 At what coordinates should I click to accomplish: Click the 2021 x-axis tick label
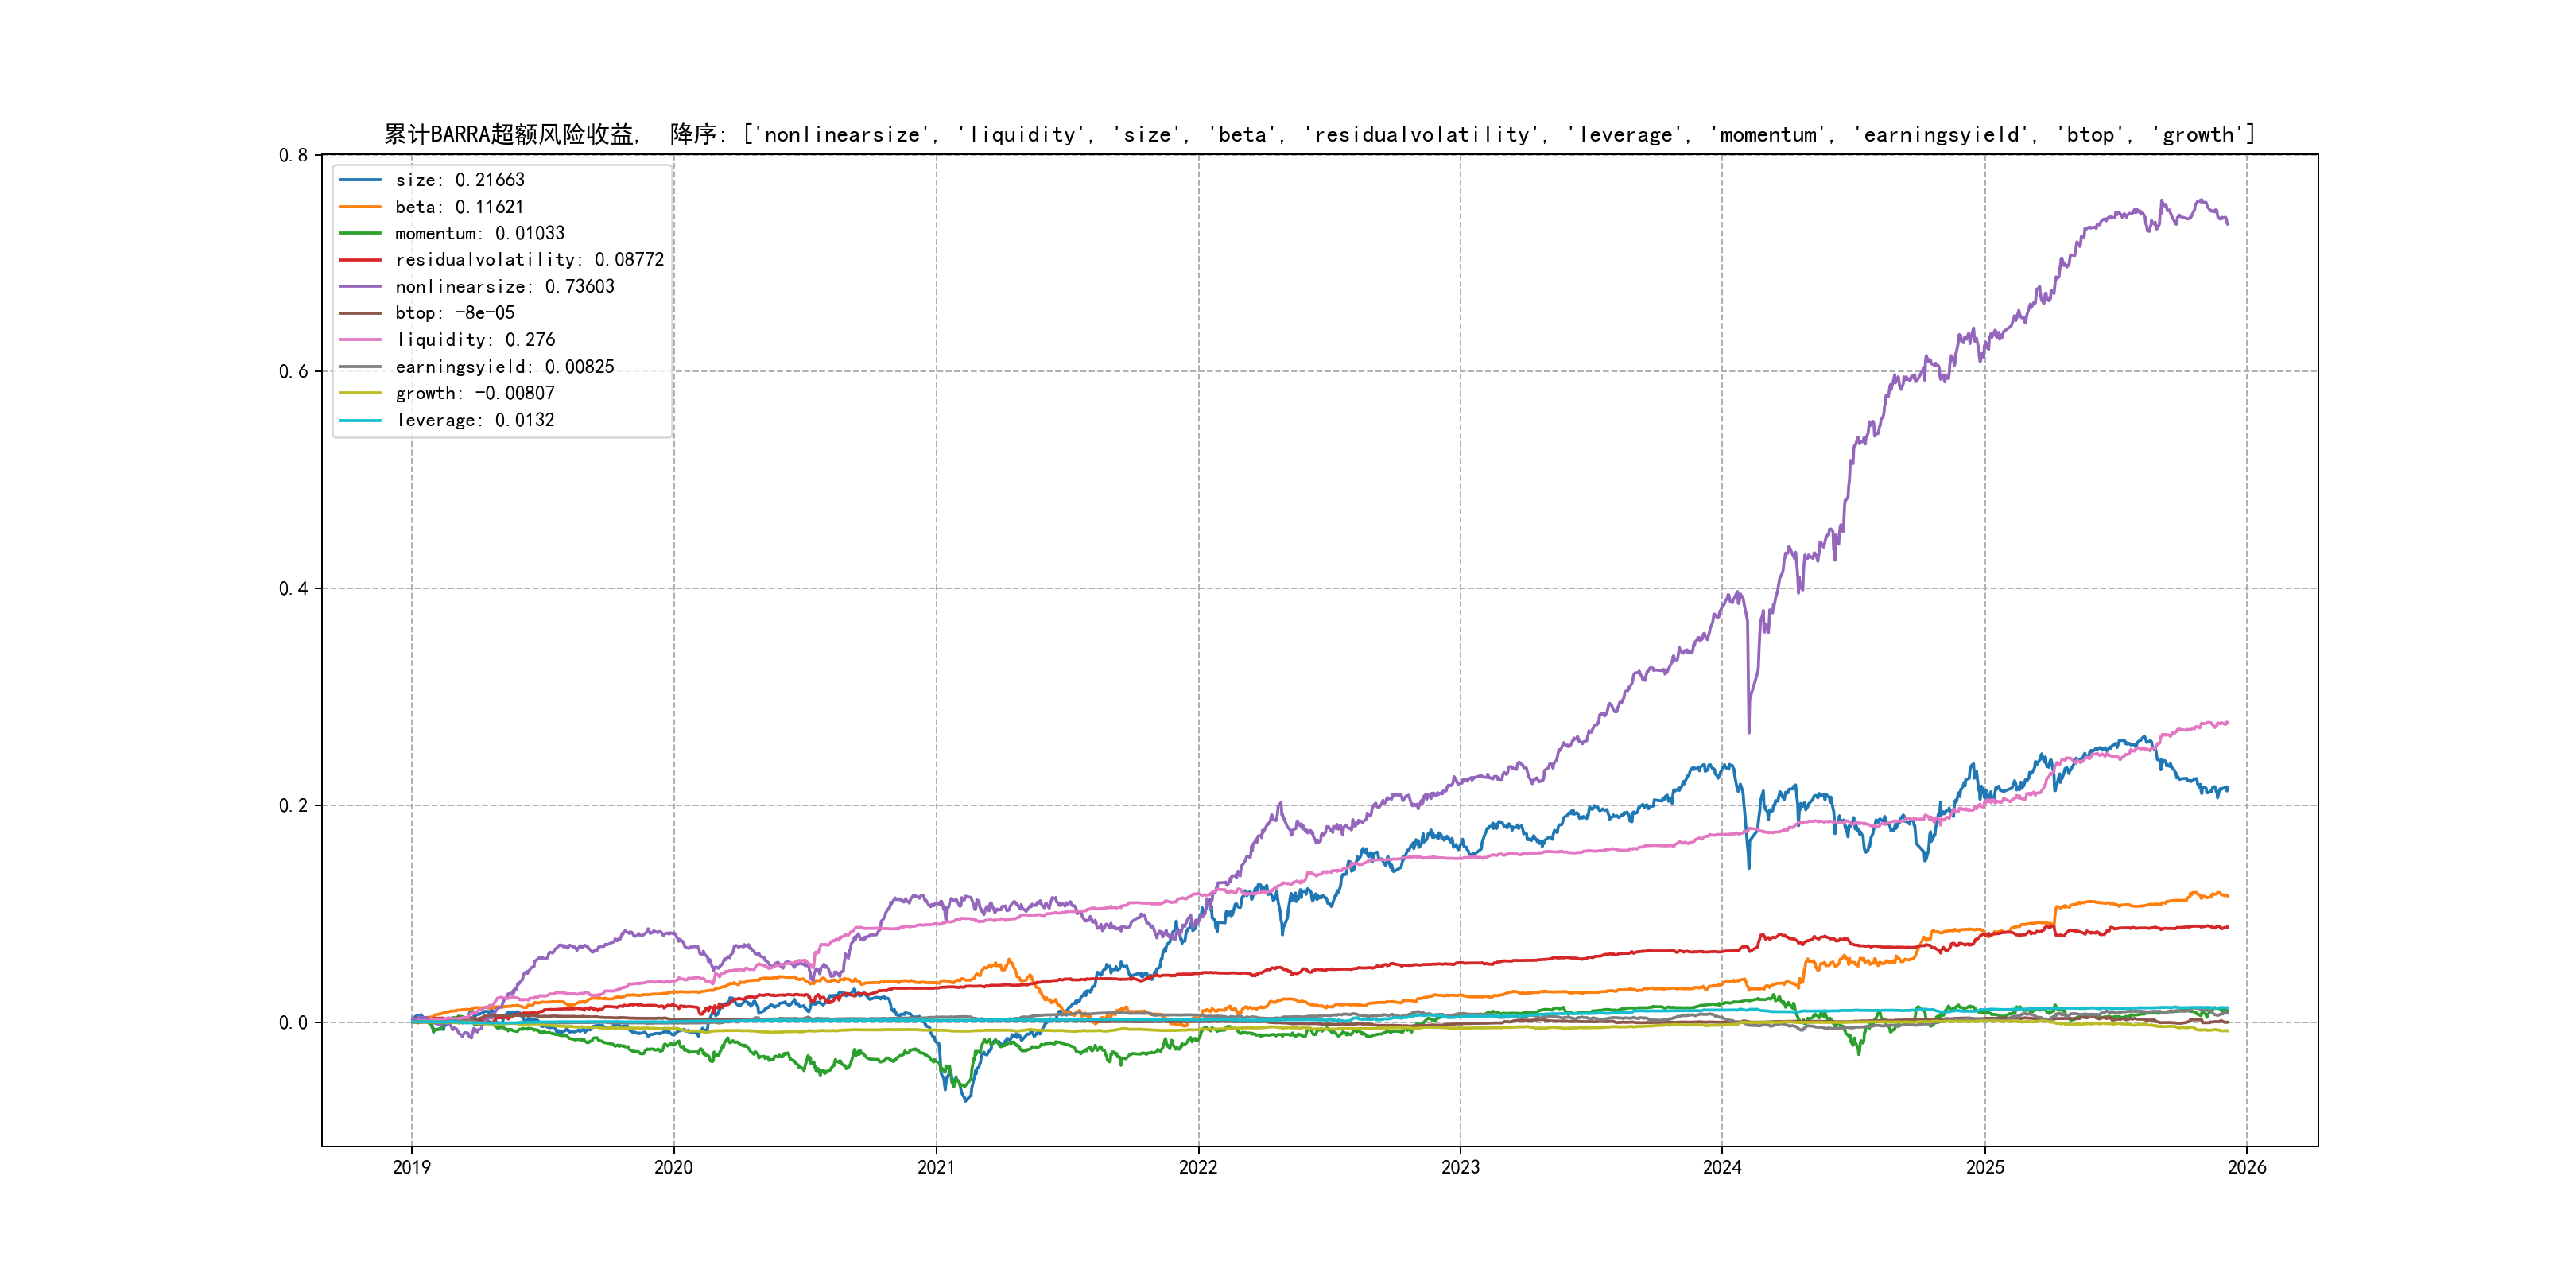tap(936, 1167)
